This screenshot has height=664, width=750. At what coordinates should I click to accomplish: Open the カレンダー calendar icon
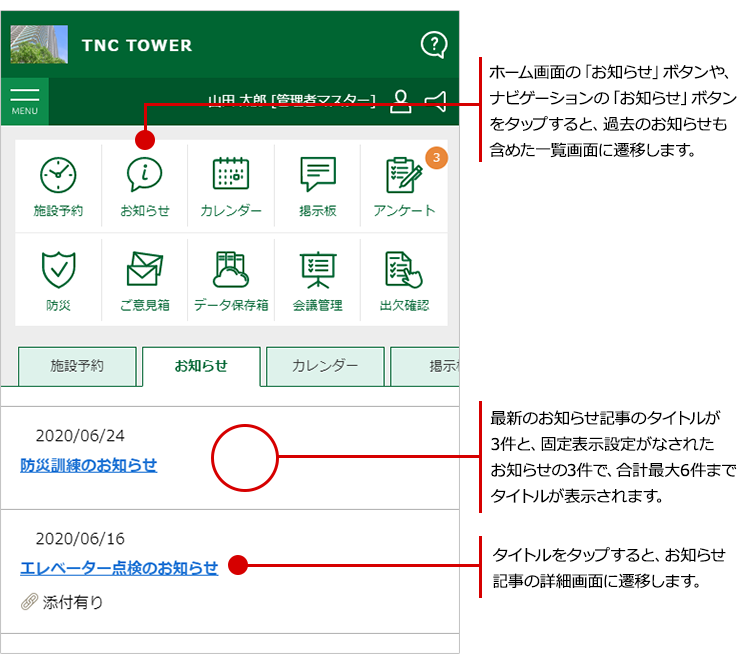click(x=231, y=175)
